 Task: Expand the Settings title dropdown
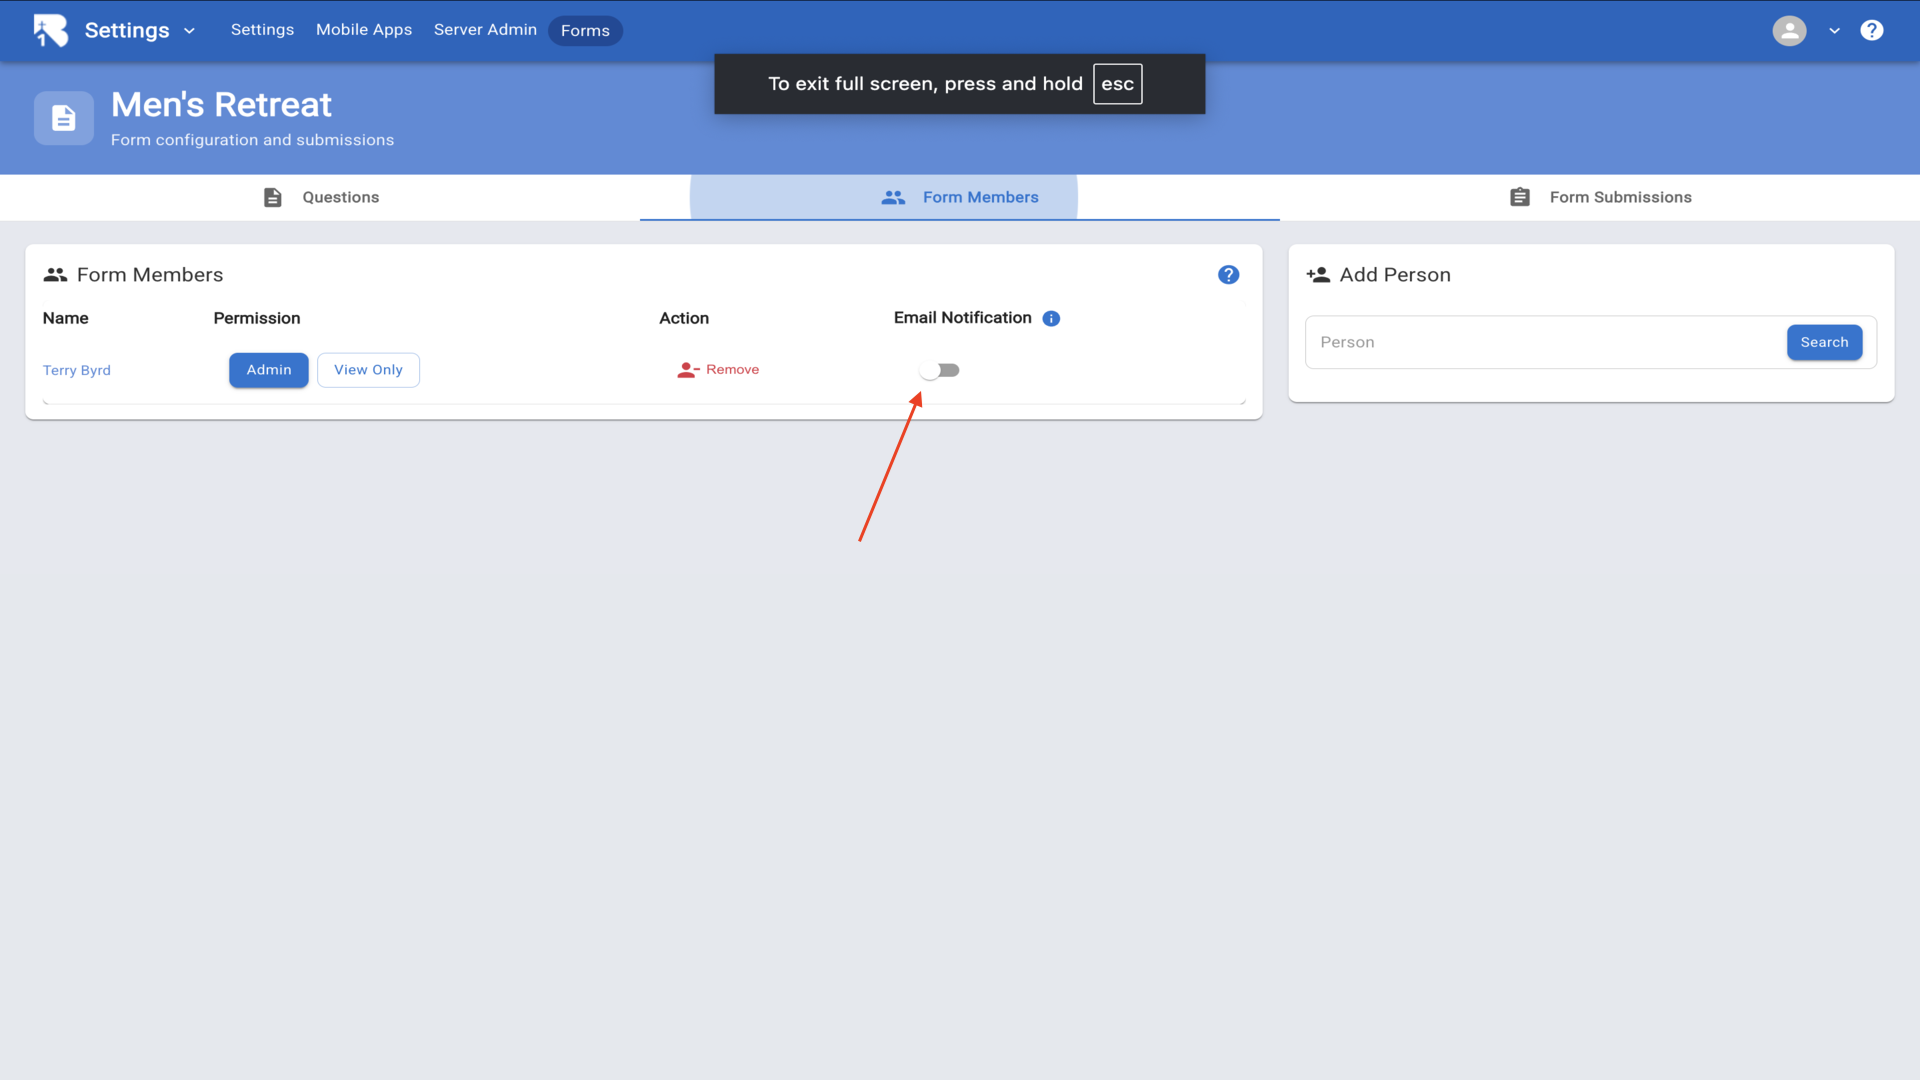click(189, 31)
